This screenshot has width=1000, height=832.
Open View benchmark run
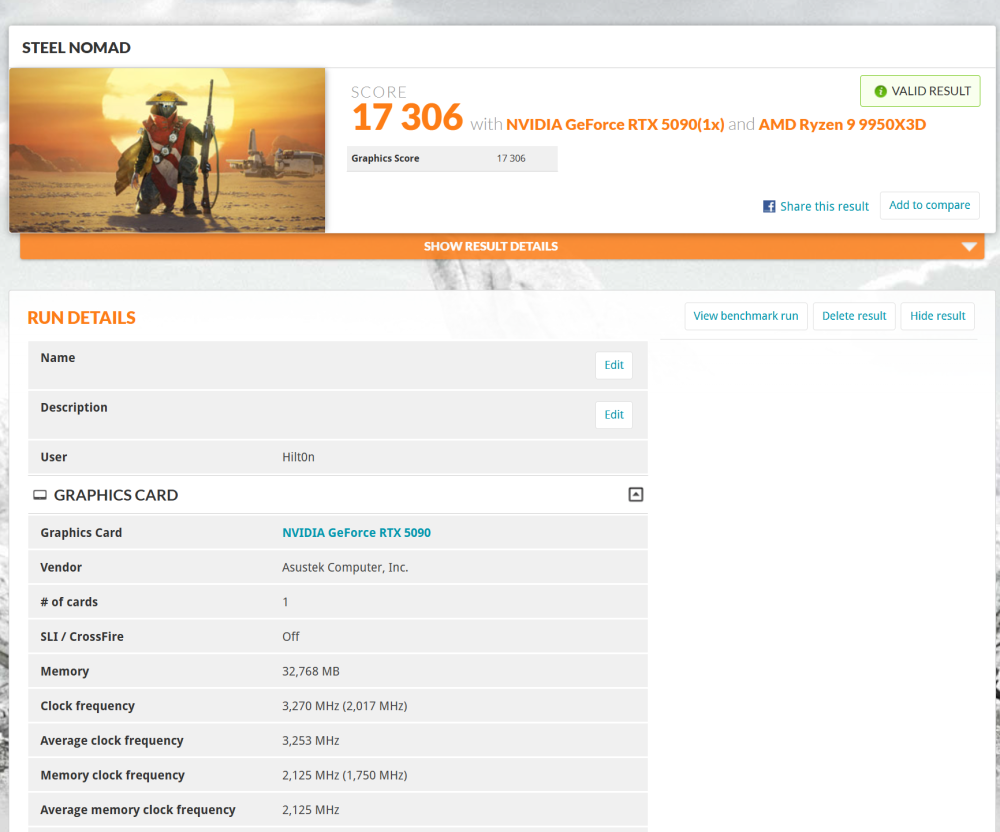[745, 316]
